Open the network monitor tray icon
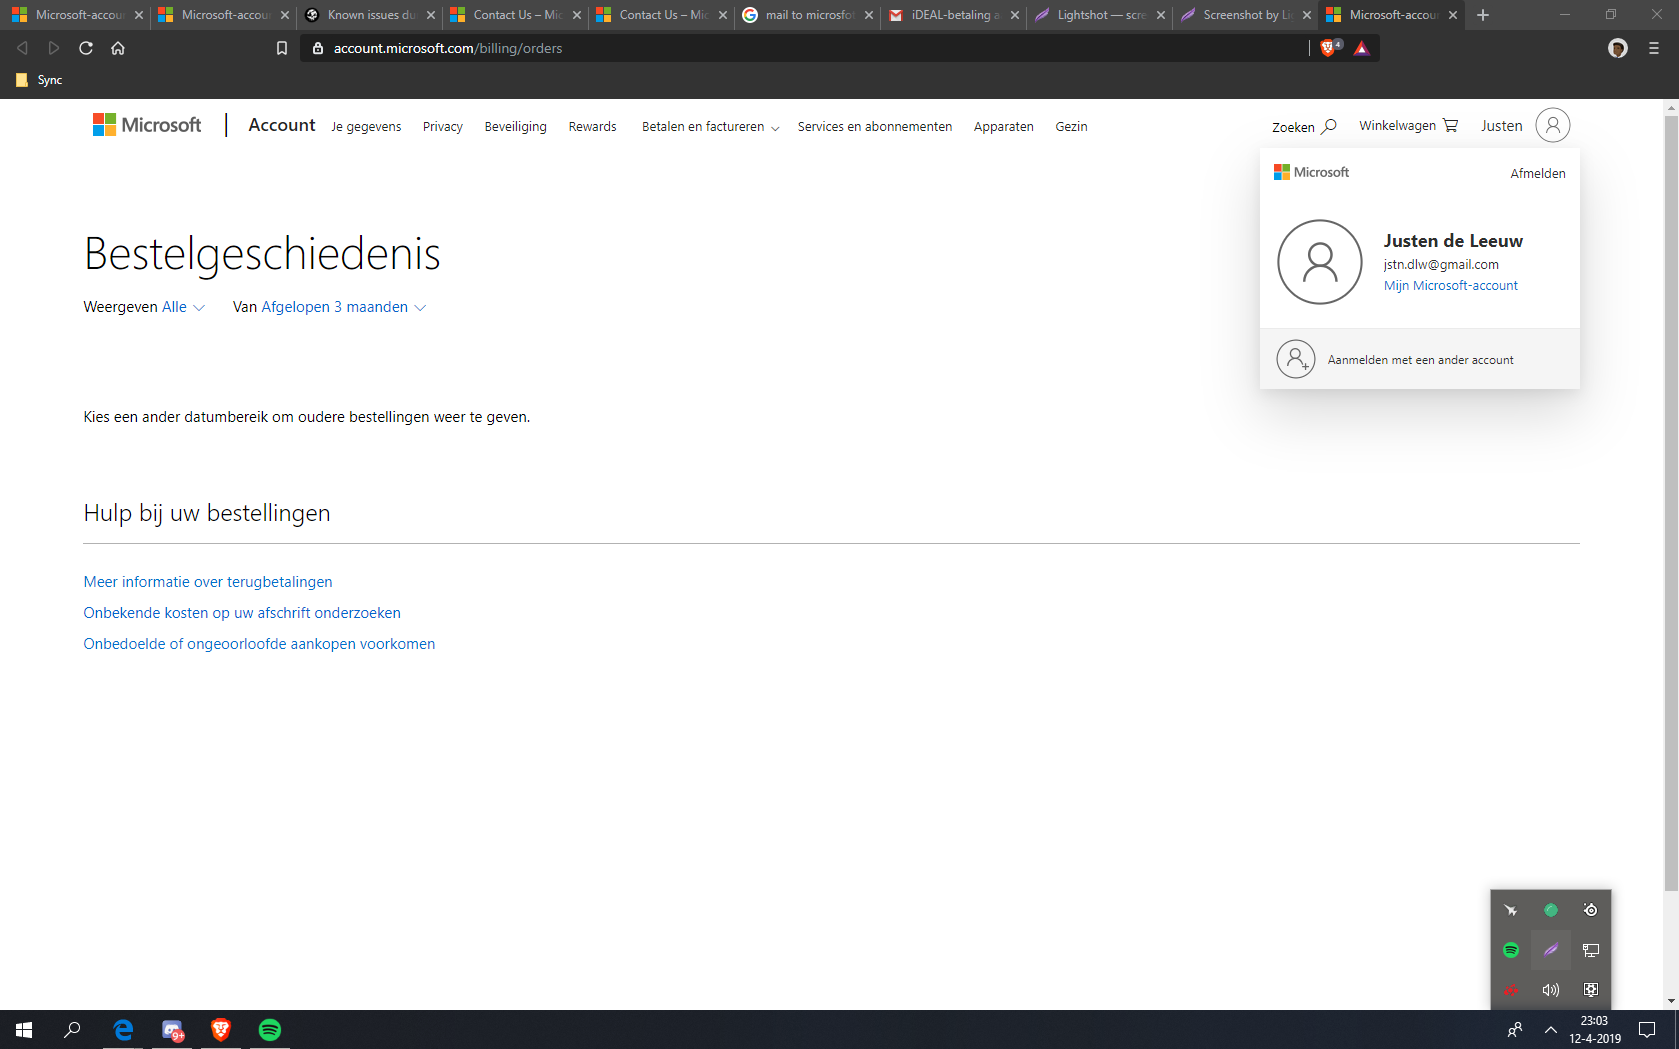 click(1590, 950)
